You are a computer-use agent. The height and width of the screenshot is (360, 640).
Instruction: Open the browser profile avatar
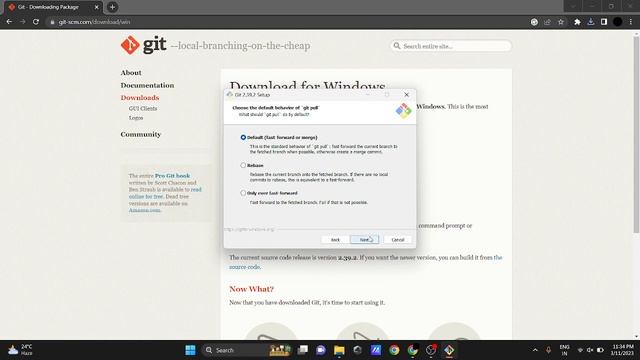[x=618, y=22]
